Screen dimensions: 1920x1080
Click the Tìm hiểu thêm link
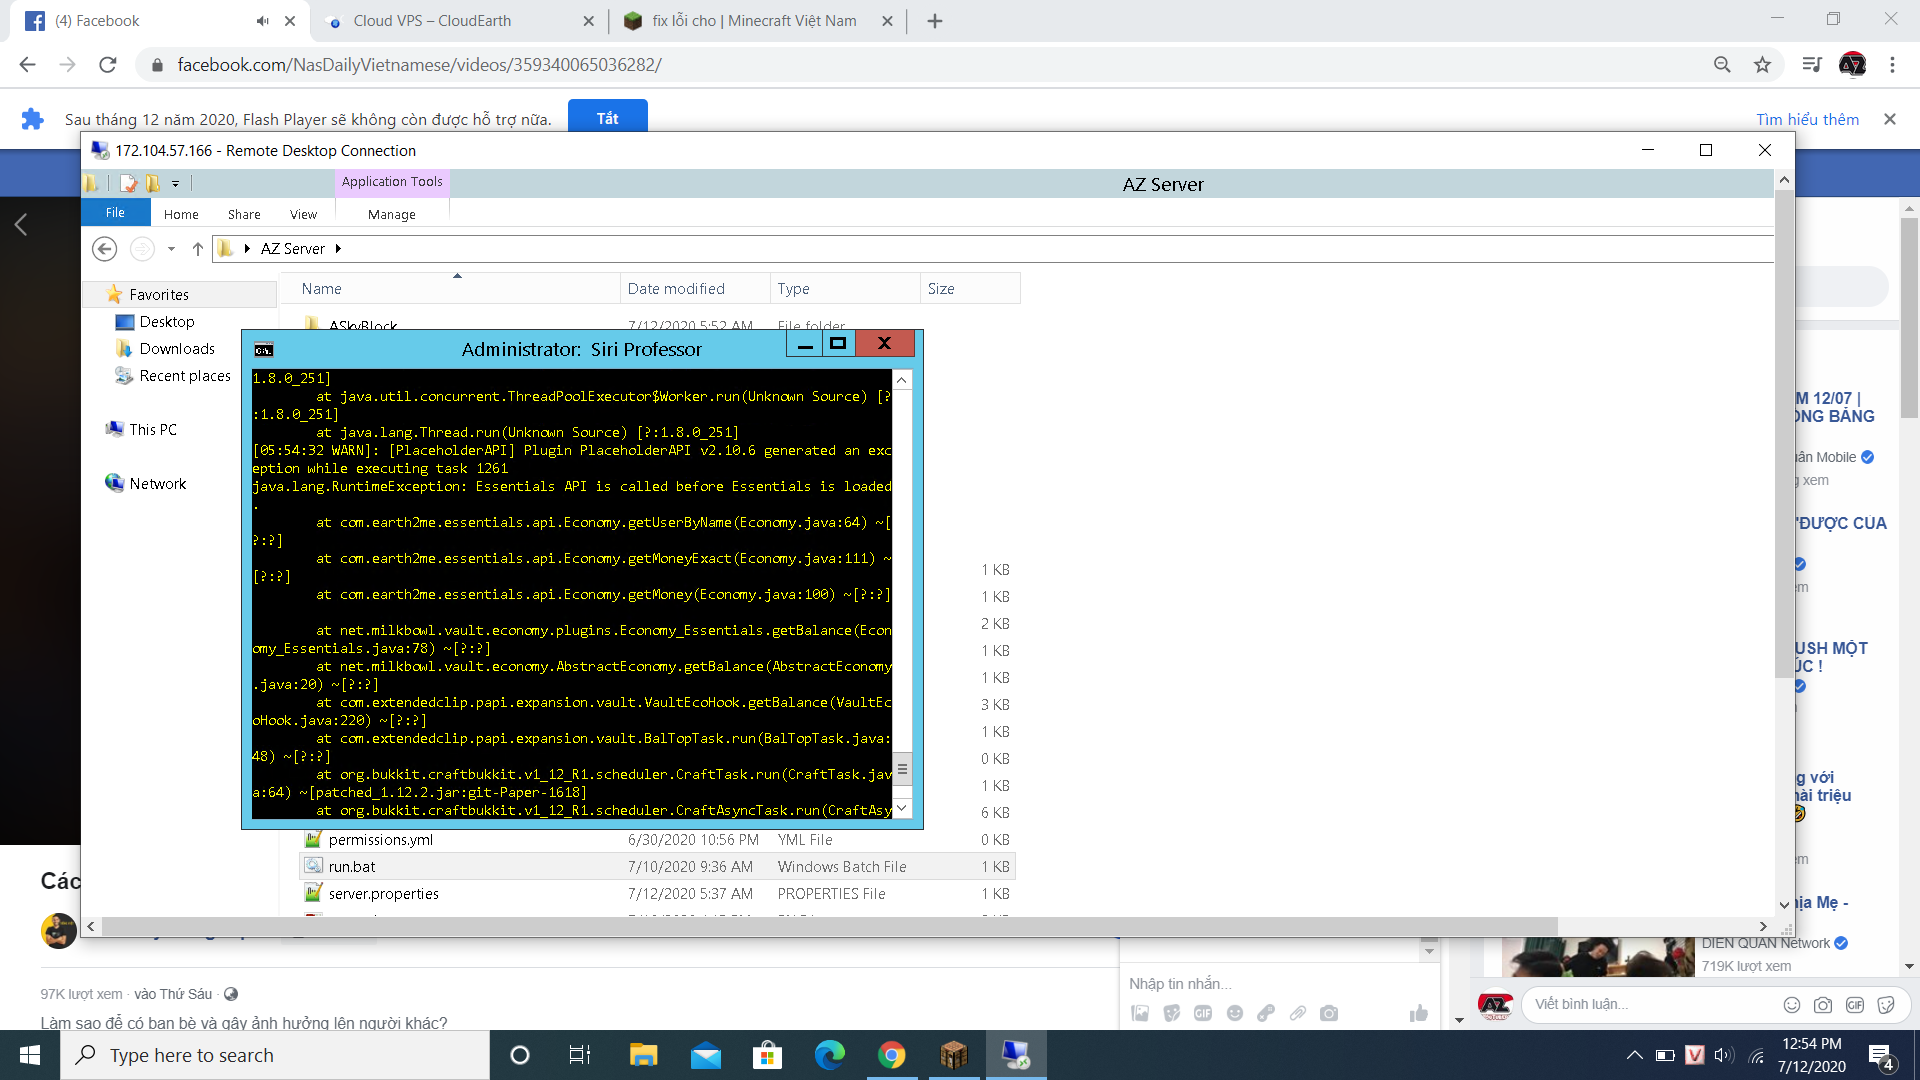point(1807,119)
